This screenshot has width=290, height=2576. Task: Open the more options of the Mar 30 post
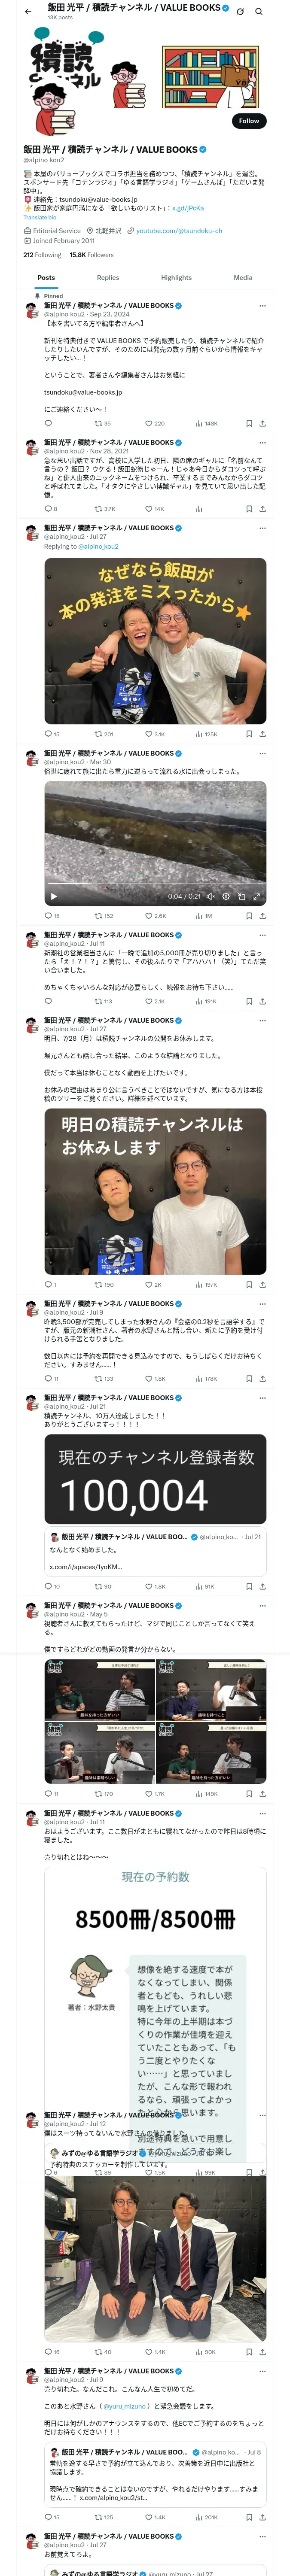[x=262, y=753]
